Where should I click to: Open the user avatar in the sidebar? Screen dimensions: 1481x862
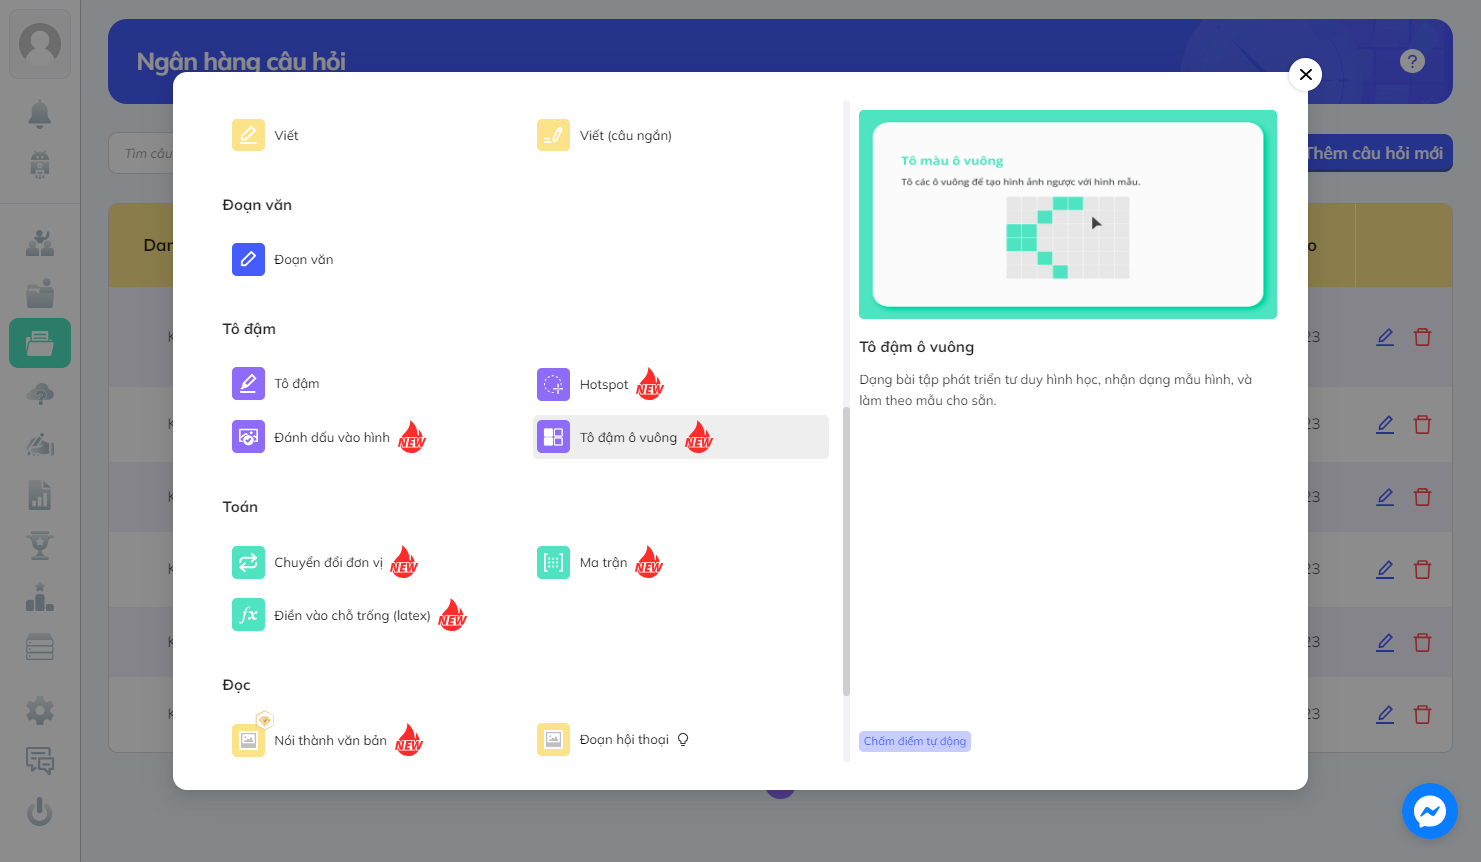click(40, 43)
